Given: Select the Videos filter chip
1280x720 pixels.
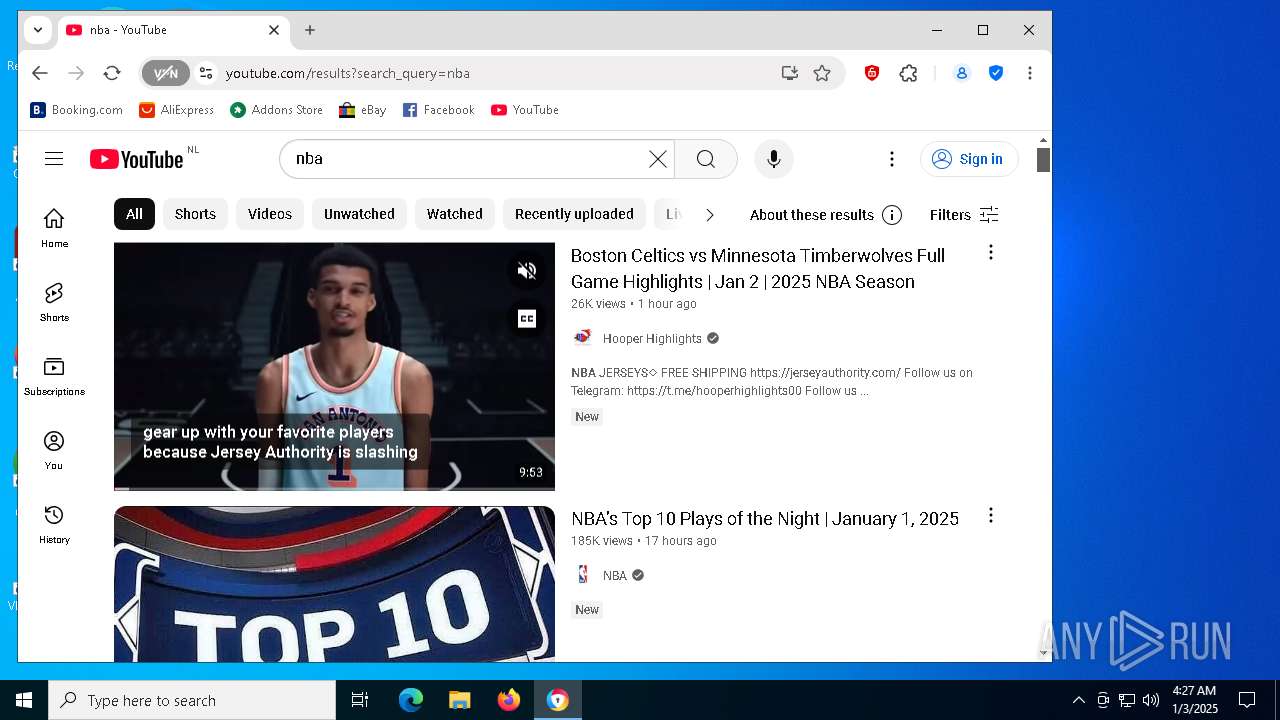Looking at the screenshot, I should pos(270,214).
